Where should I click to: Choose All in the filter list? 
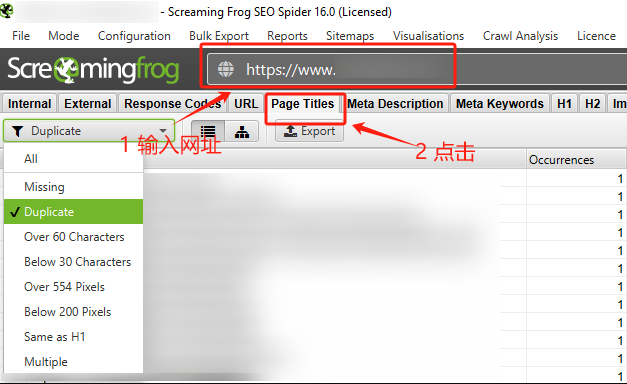pos(74,159)
